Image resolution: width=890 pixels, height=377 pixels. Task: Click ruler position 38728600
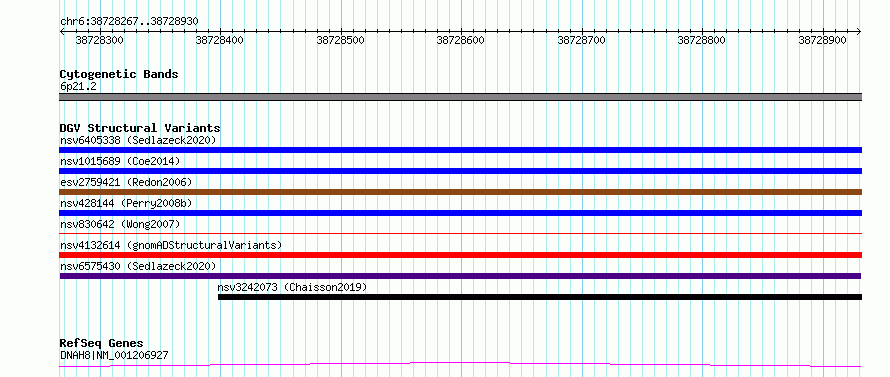pos(461,40)
